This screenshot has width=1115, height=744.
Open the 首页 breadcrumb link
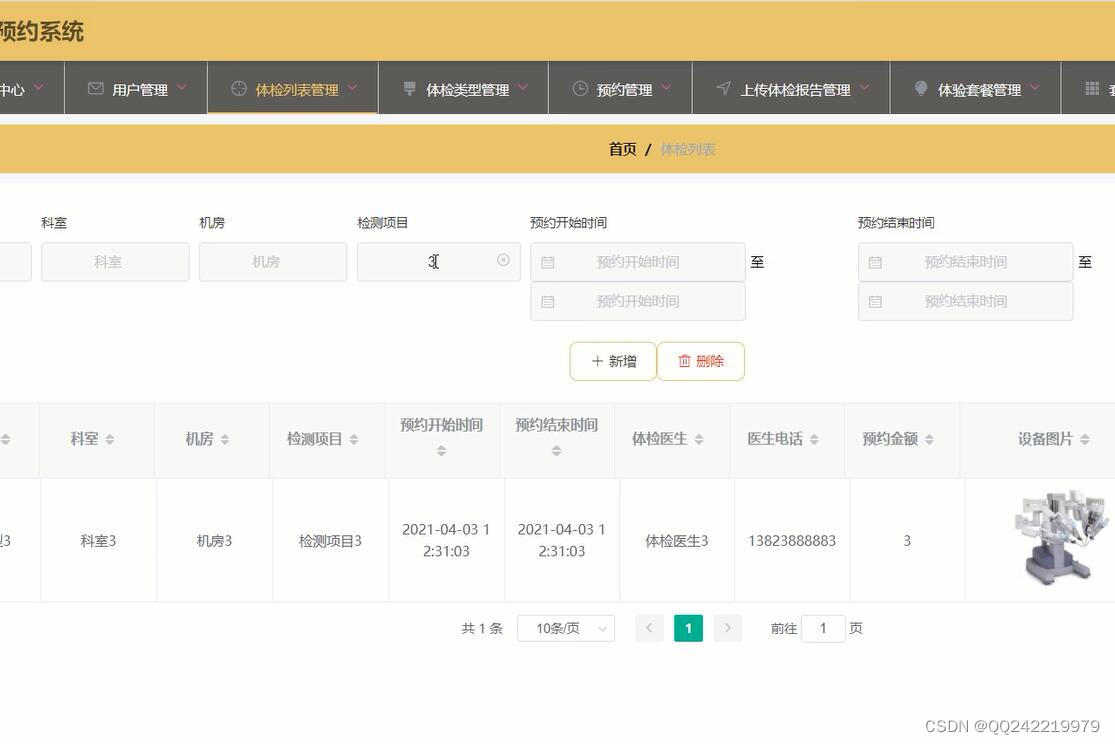(x=622, y=148)
